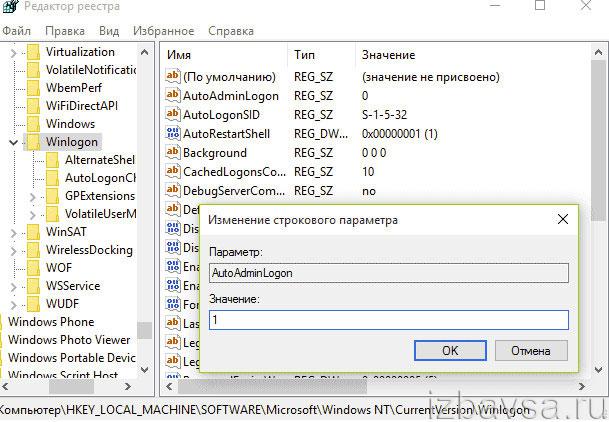Click the AutoRestartShell DWORD value icon
The height and width of the screenshot is (422, 609).
point(172,134)
